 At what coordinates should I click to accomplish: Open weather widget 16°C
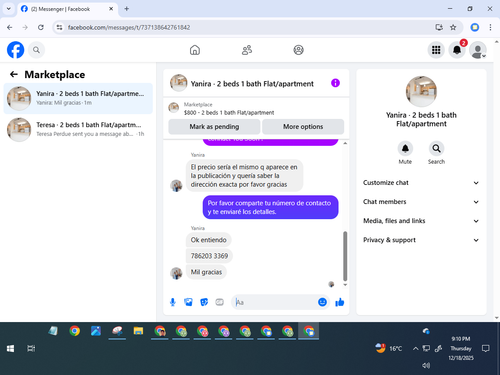(x=389, y=348)
